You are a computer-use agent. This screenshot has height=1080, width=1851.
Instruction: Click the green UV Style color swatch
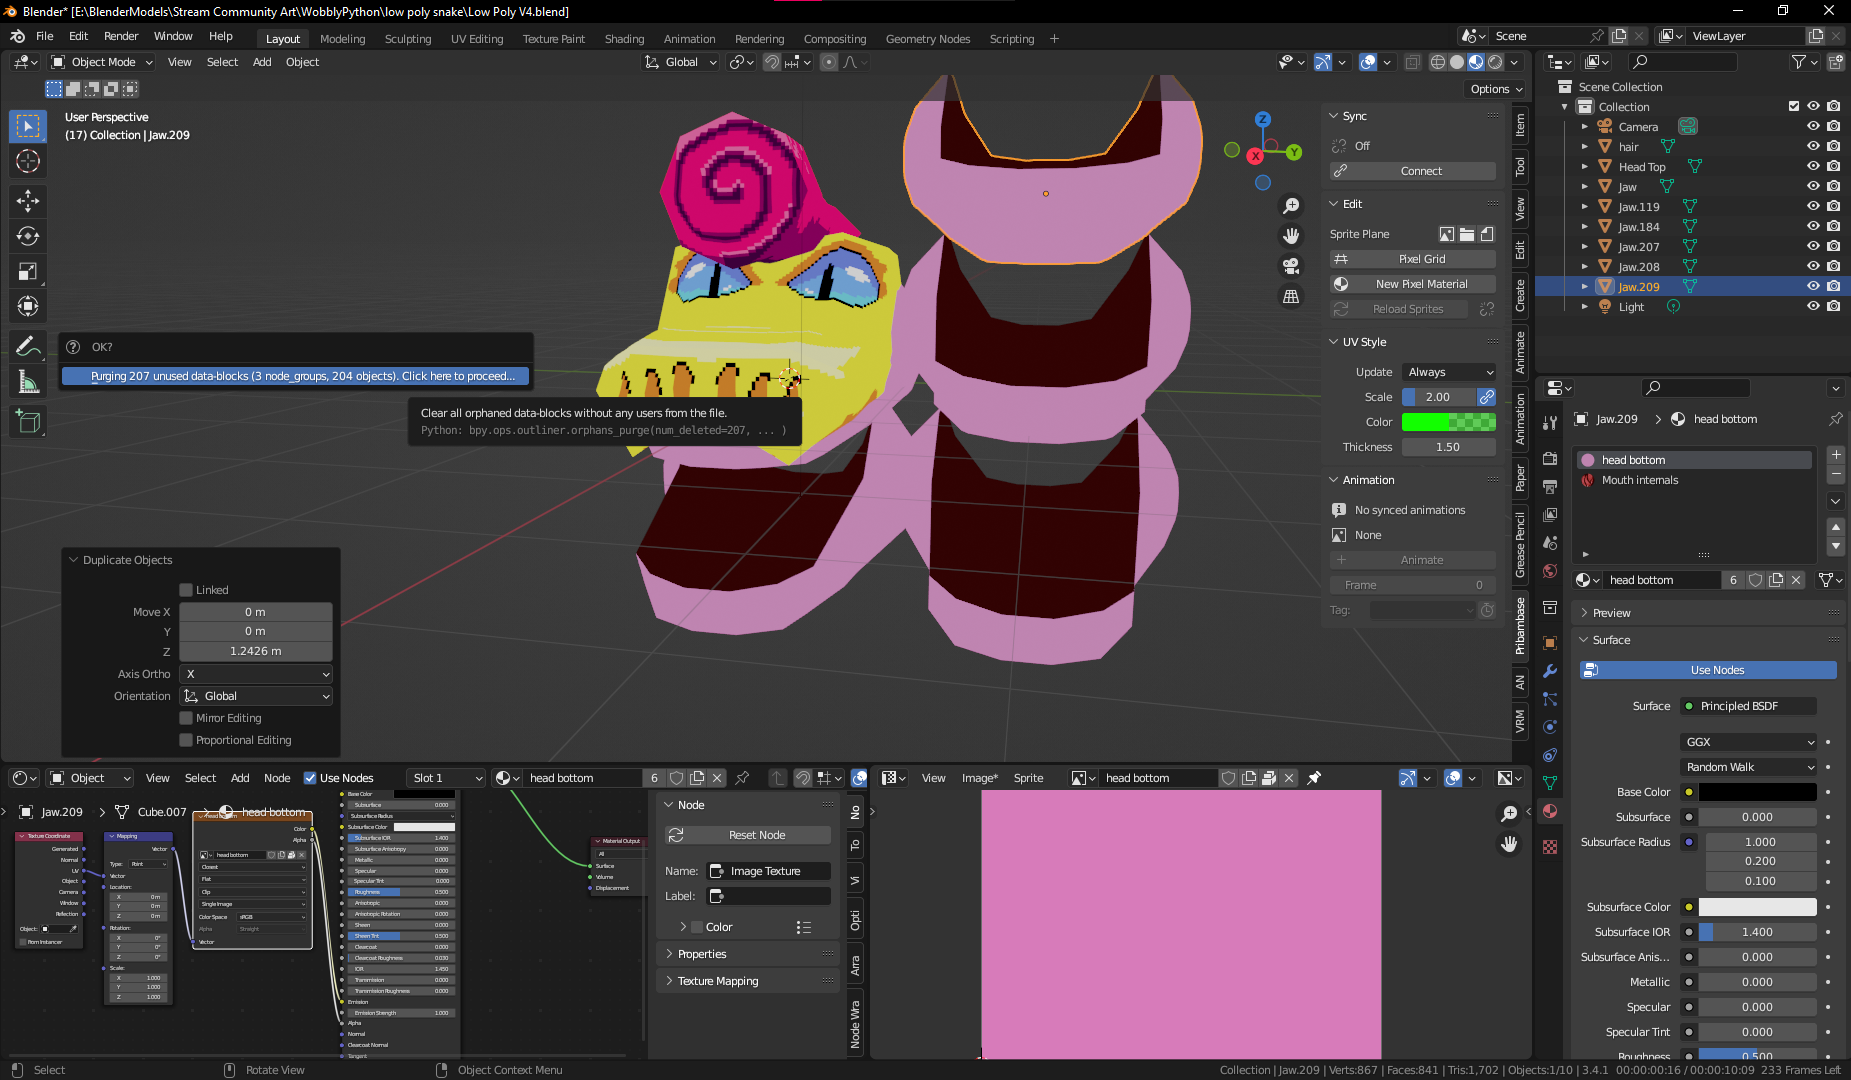tap(1448, 422)
